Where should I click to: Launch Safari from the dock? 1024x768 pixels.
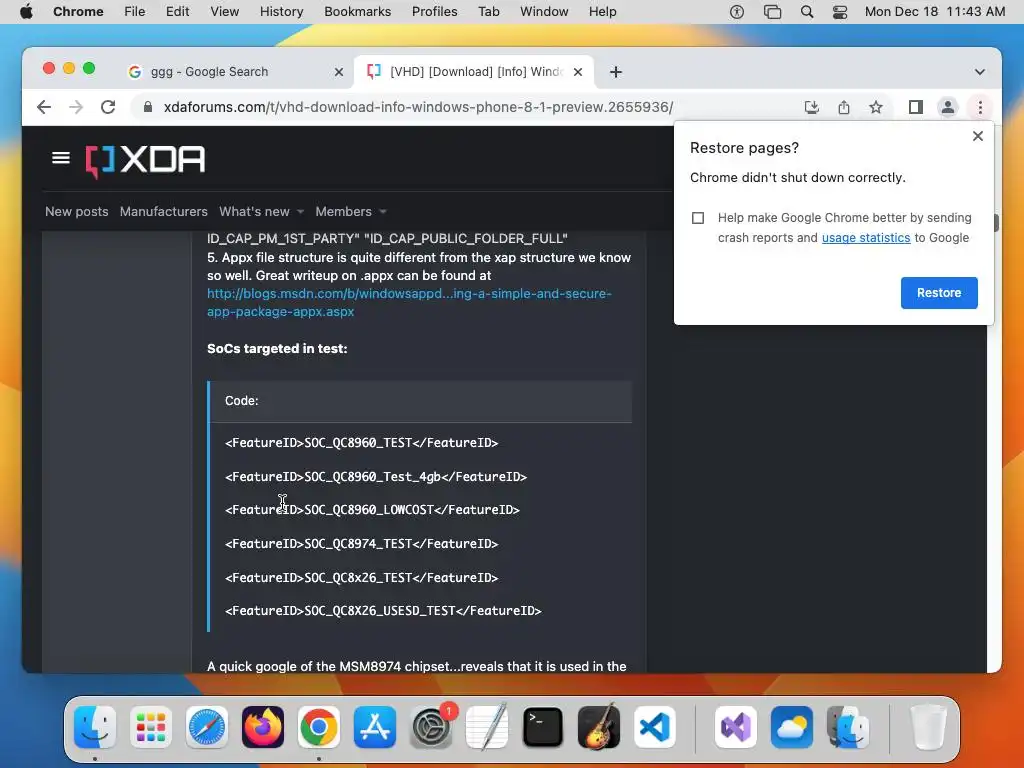207,727
